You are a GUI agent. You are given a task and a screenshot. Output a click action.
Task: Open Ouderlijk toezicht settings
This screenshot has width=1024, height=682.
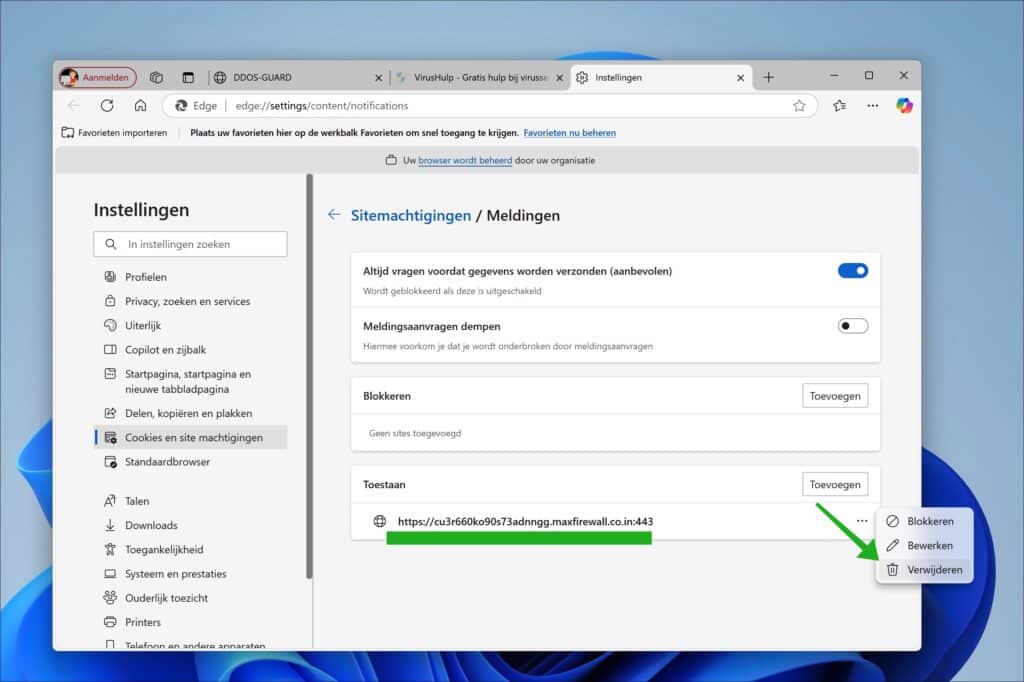pyautogui.click(x=190, y=598)
